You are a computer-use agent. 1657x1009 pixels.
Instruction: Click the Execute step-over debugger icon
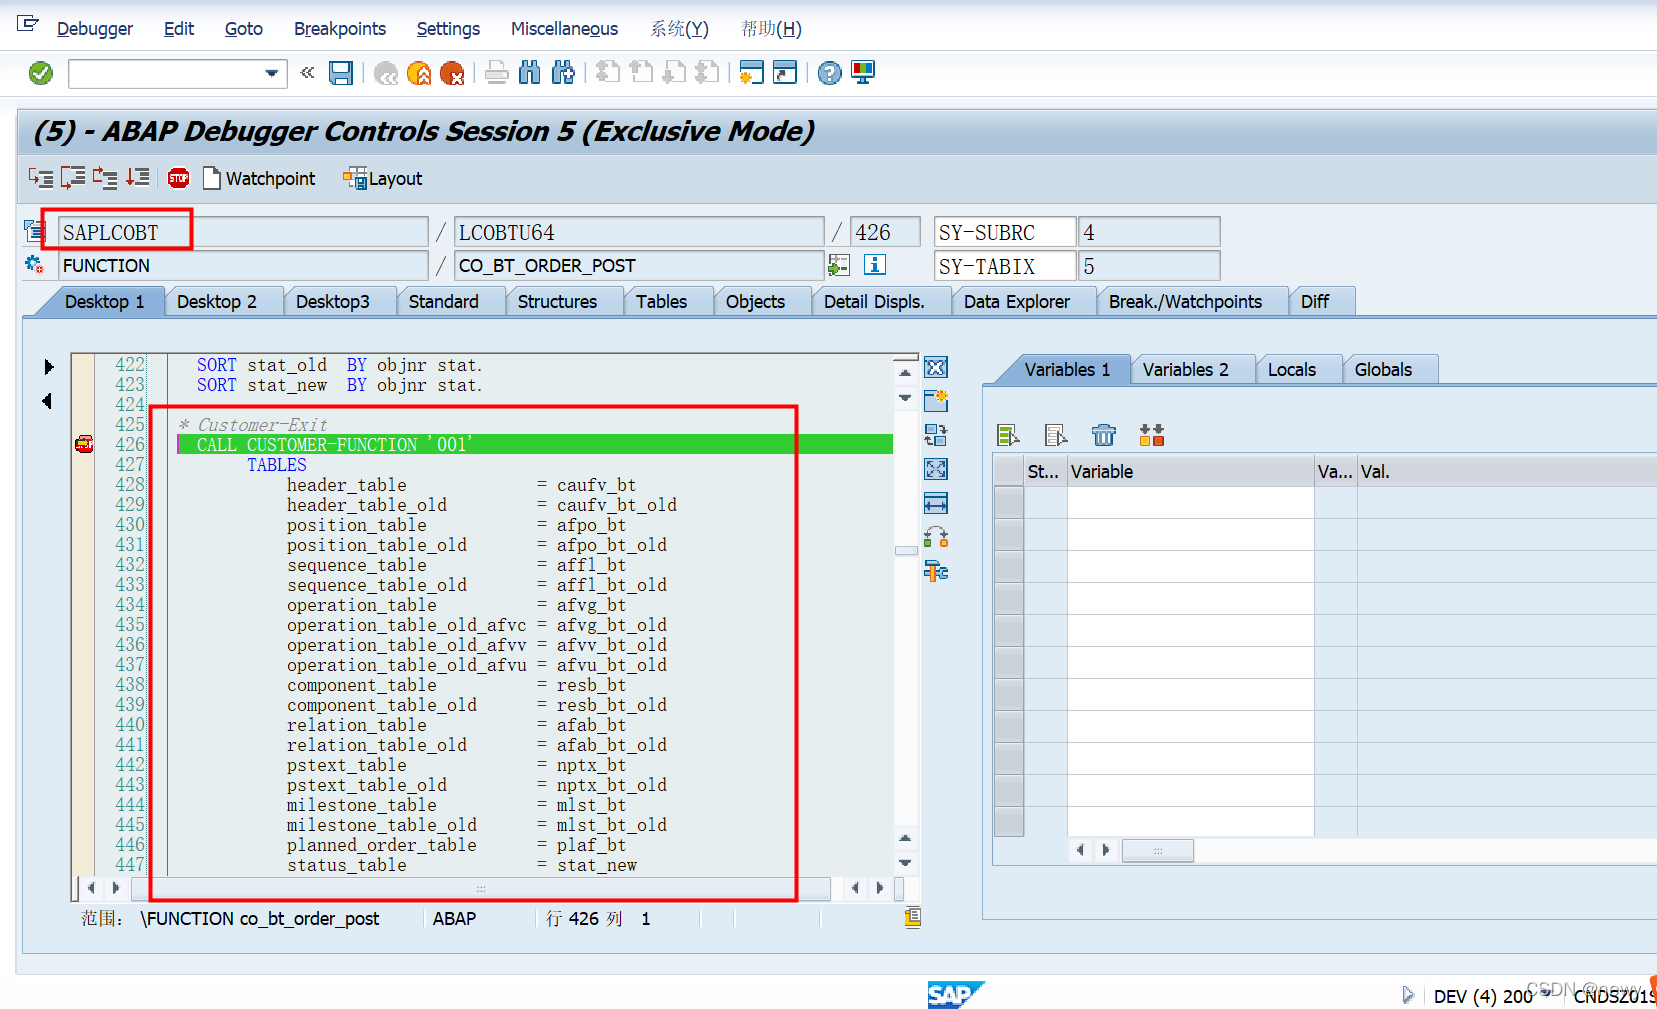point(73,178)
